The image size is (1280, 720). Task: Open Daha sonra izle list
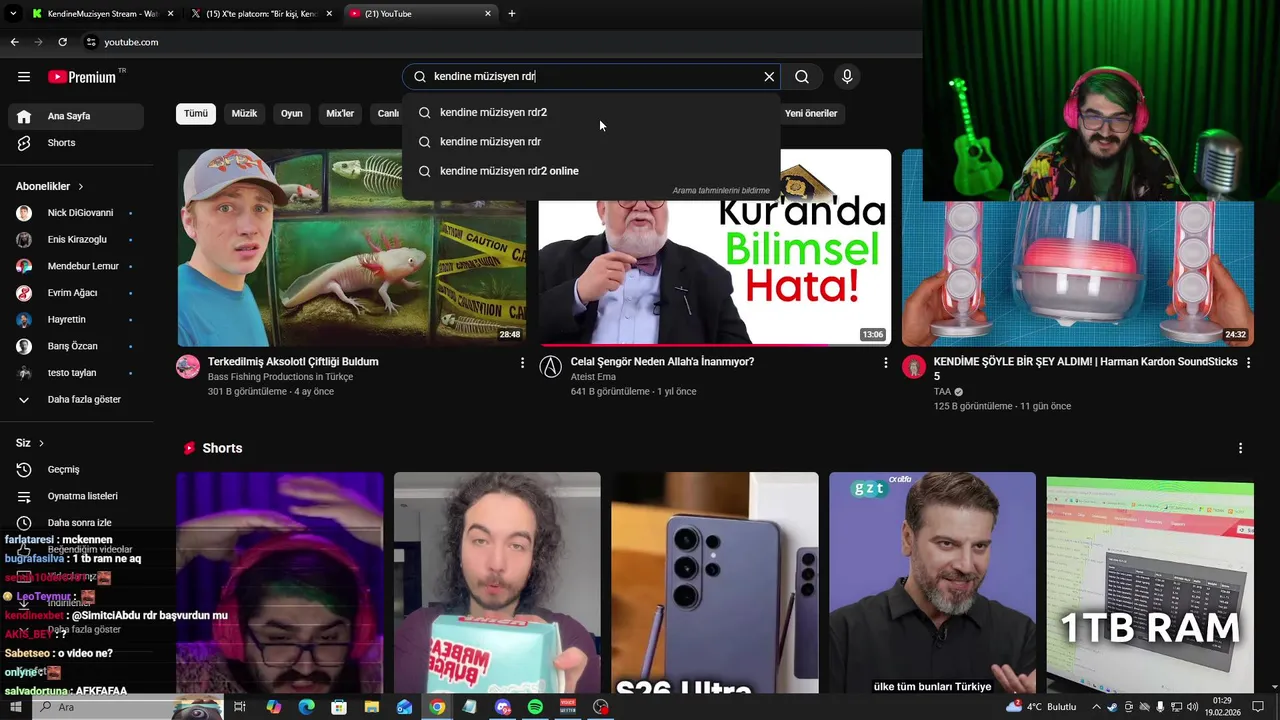click(76, 522)
